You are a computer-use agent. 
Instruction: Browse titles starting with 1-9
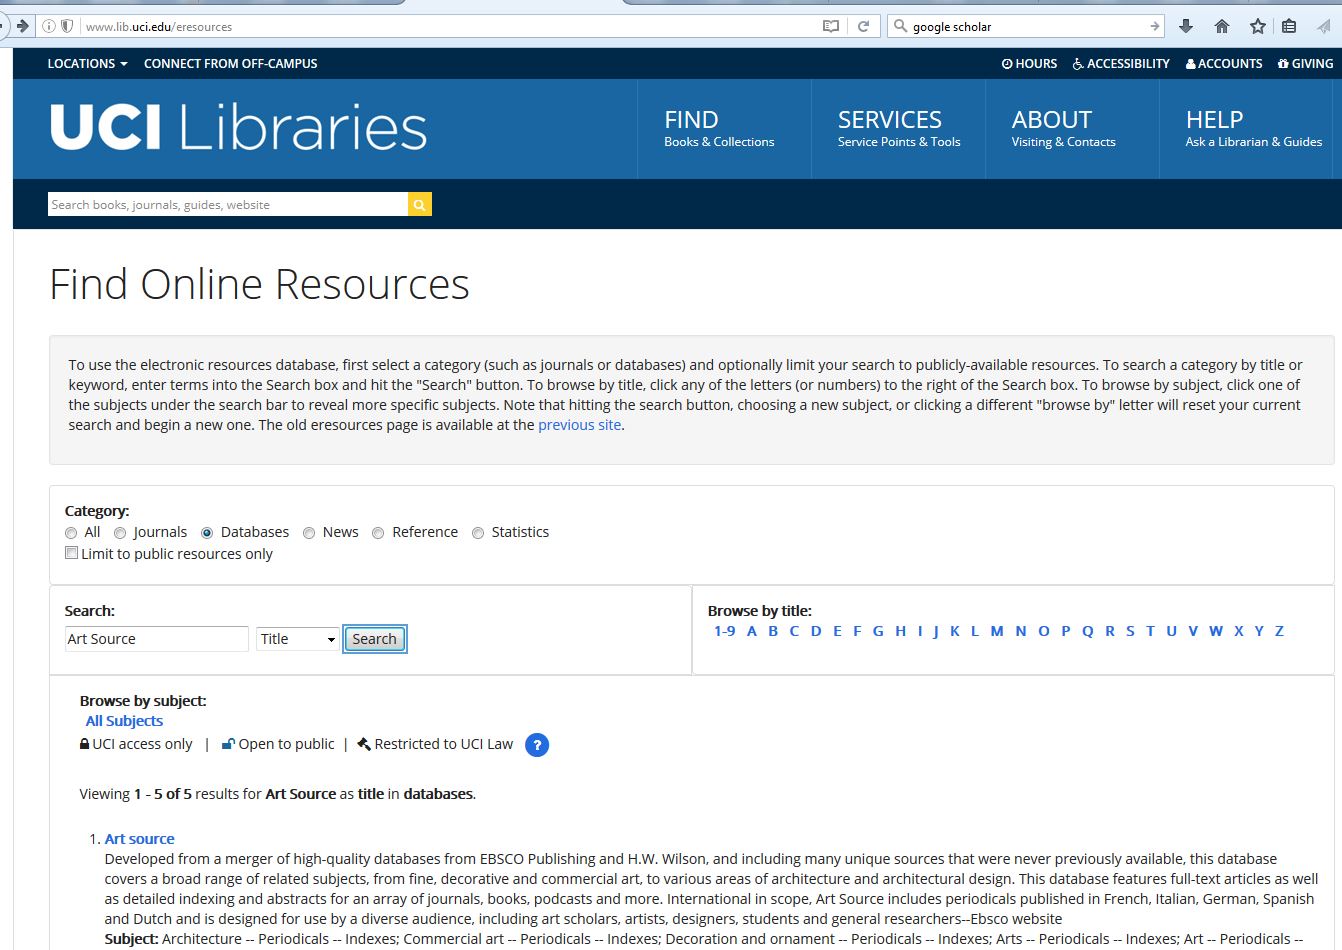tap(725, 631)
